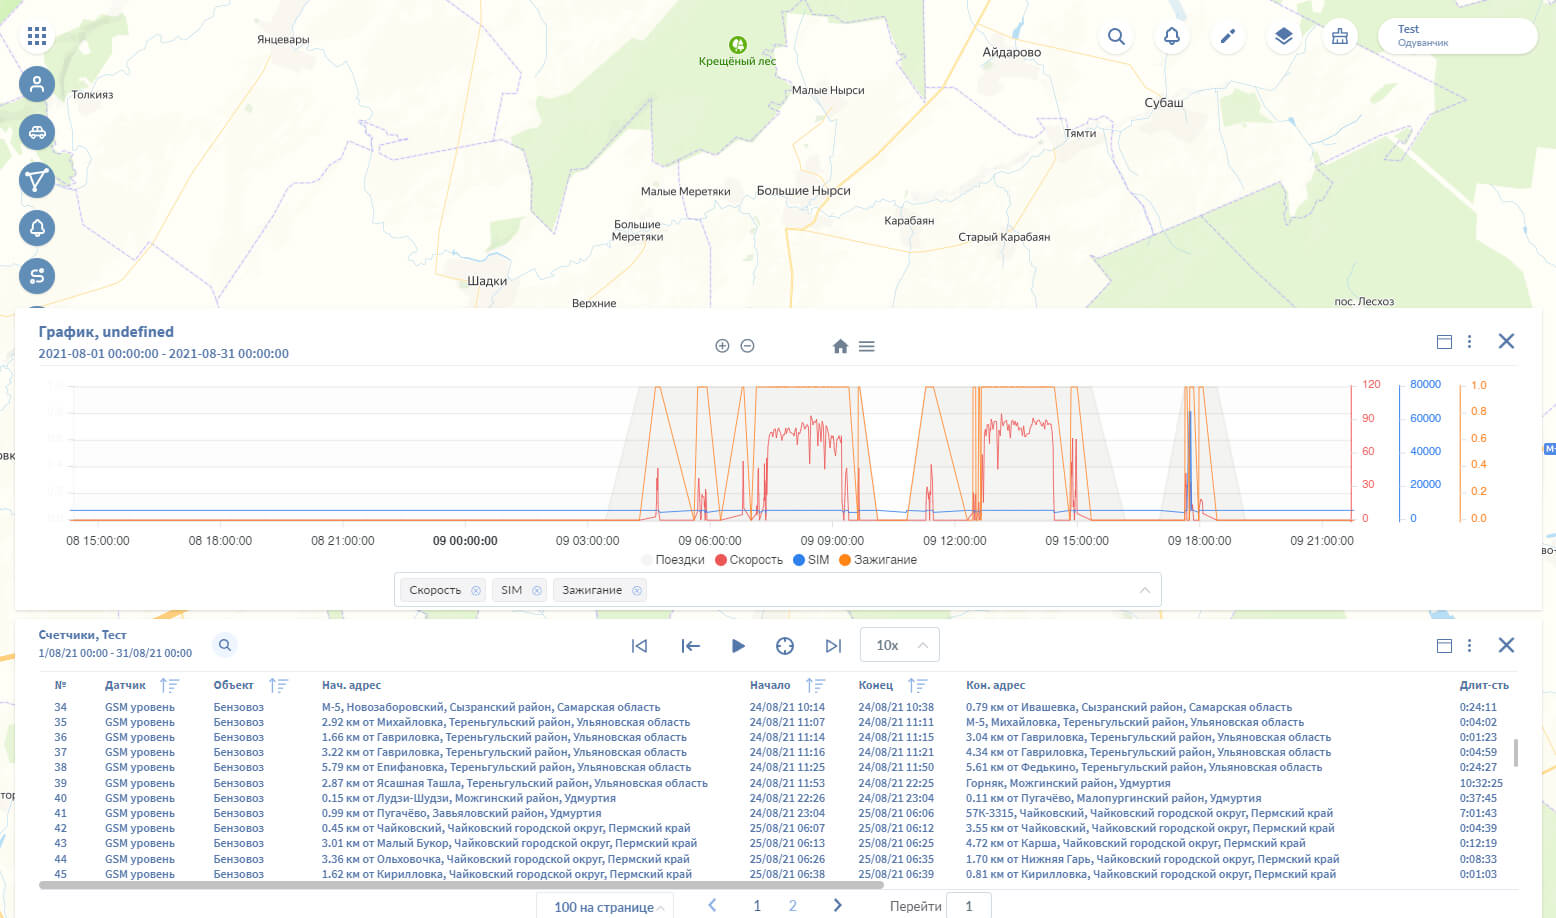Select the pencil edit tool
The height and width of the screenshot is (918, 1556).
(1228, 37)
